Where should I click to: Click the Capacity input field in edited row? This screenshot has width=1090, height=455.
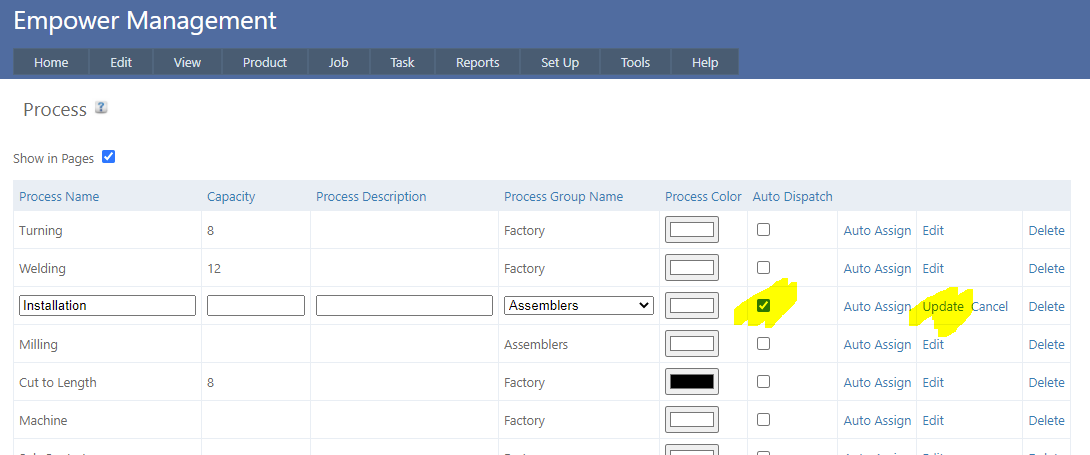point(256,306)
